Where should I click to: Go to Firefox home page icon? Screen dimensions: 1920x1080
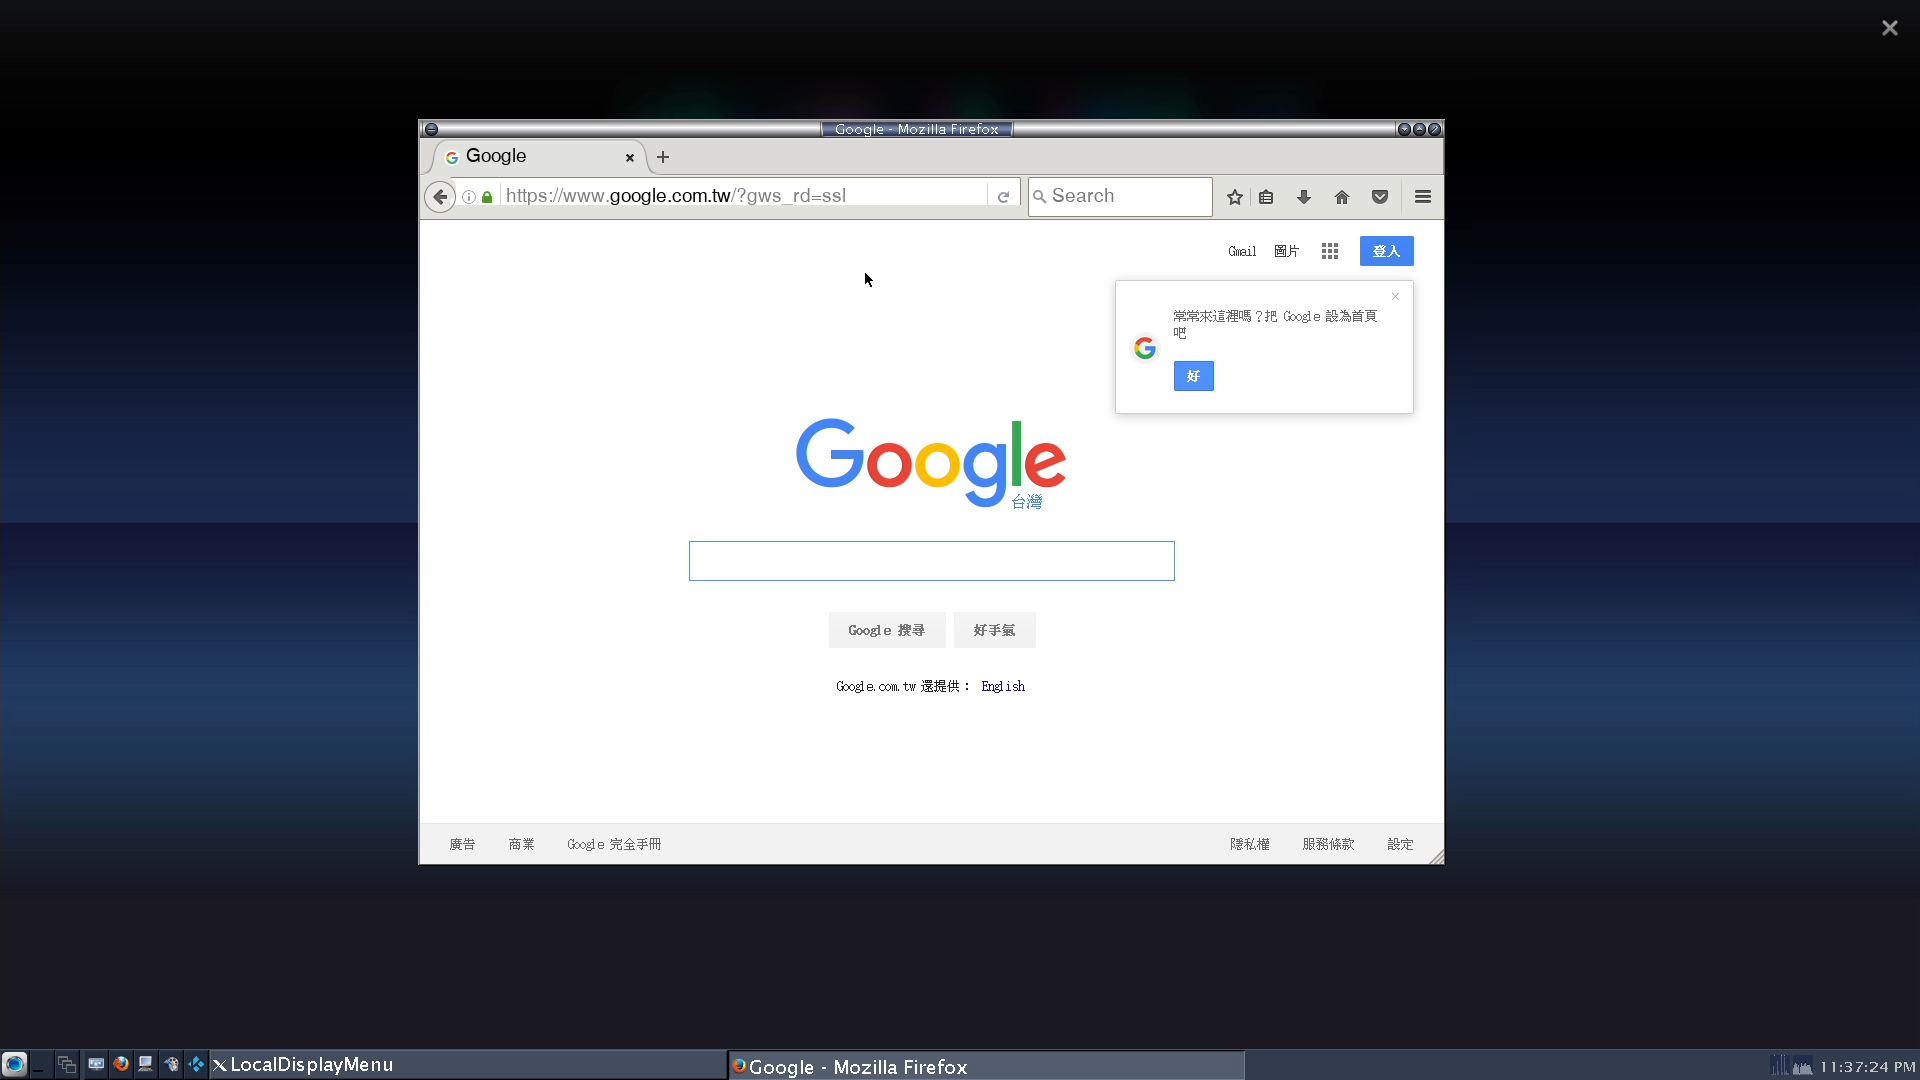pyautogui.click(x=1342, y=197)
